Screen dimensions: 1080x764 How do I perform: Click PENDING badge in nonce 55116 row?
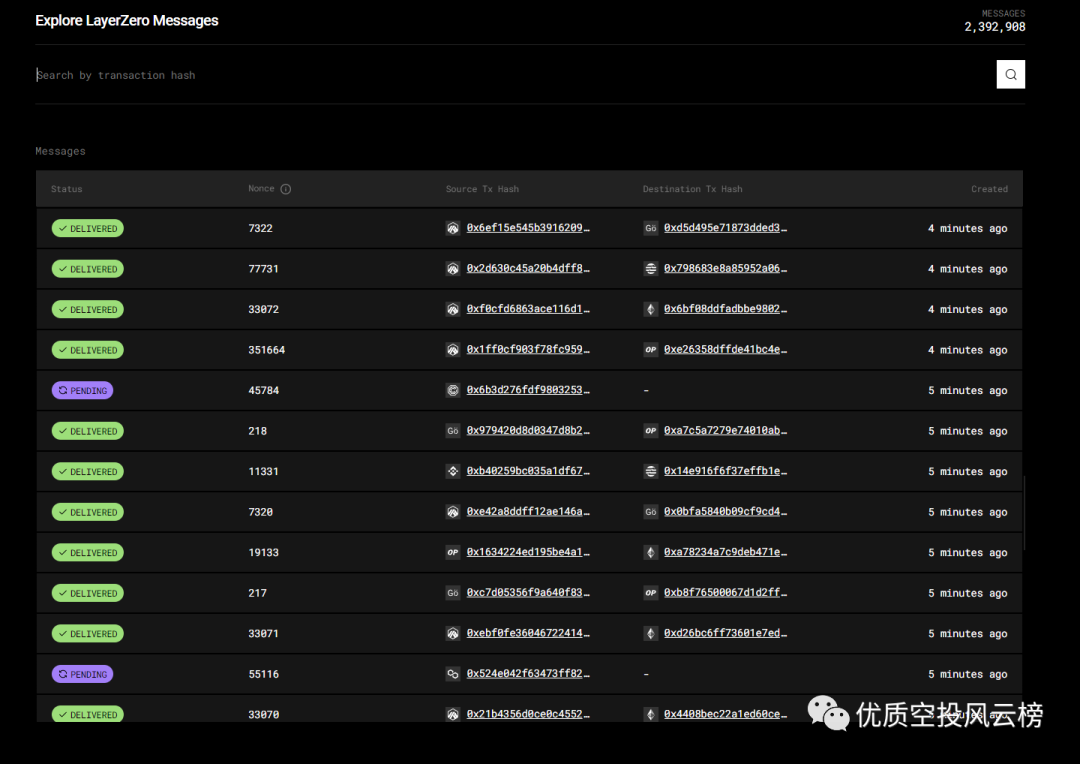82,674
